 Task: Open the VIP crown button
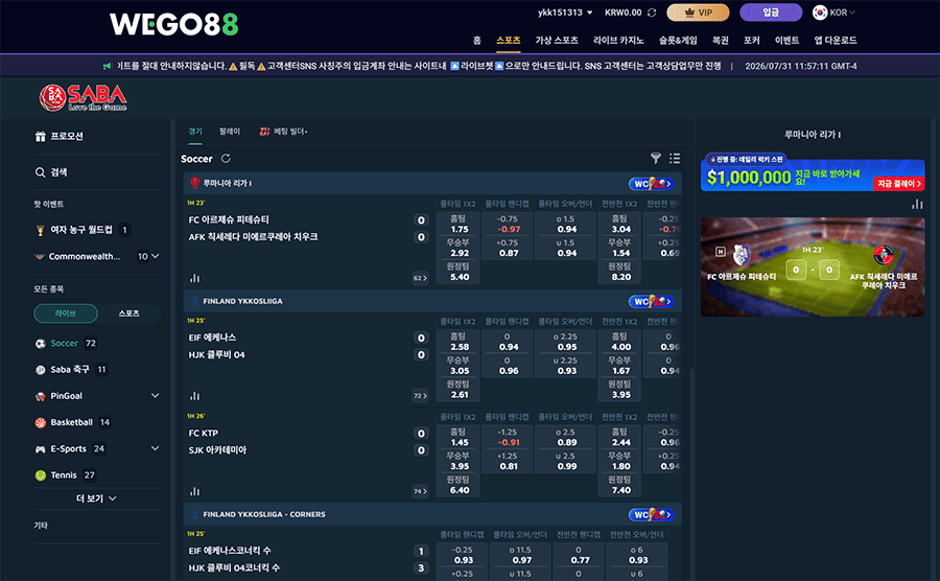coord(698,13)
